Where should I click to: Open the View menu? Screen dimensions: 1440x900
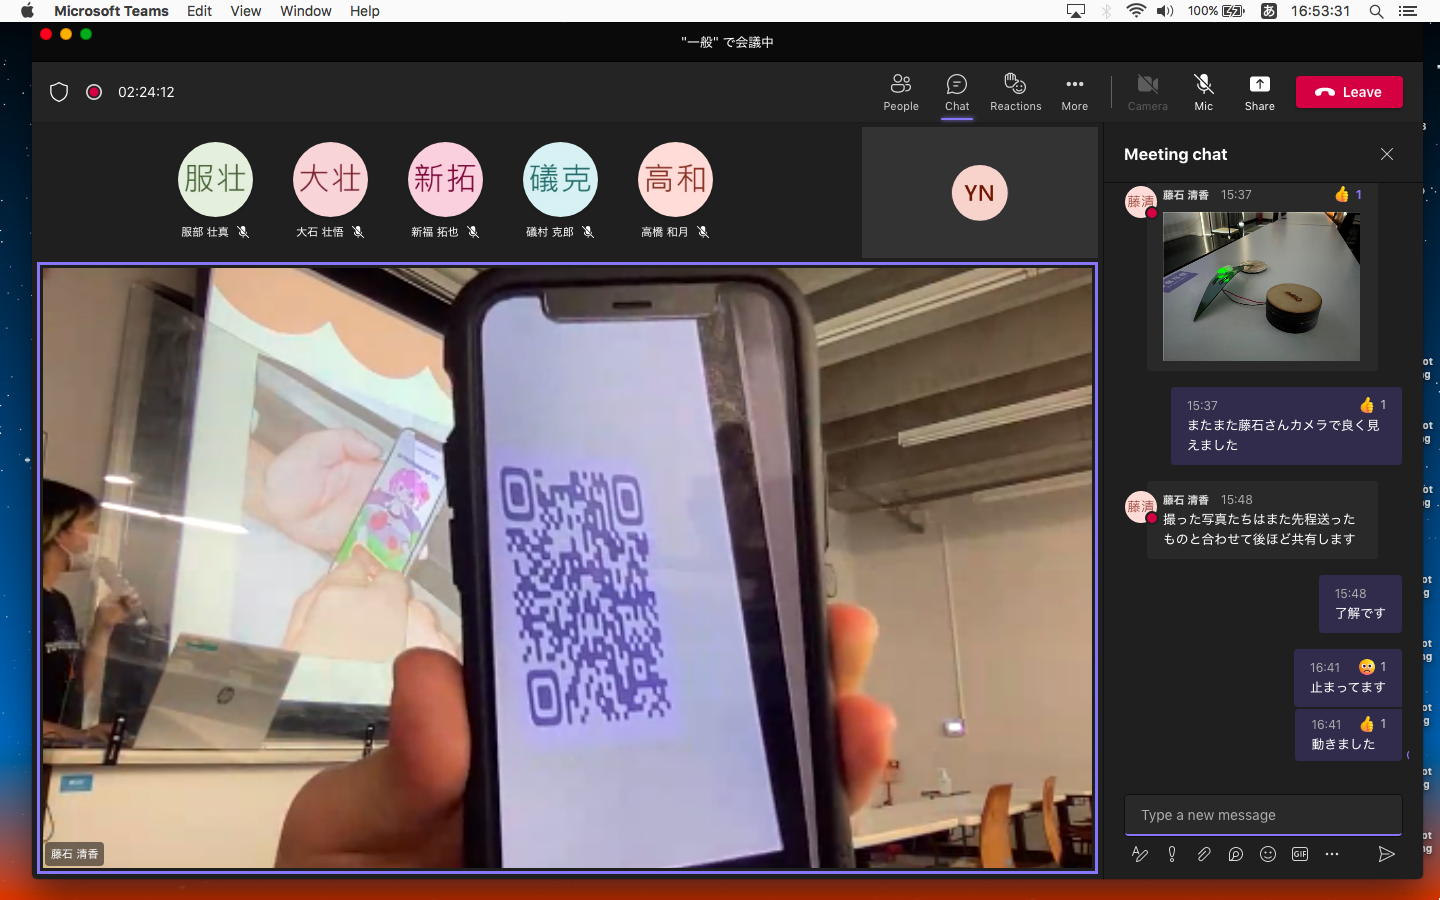(x=245, y=11)
